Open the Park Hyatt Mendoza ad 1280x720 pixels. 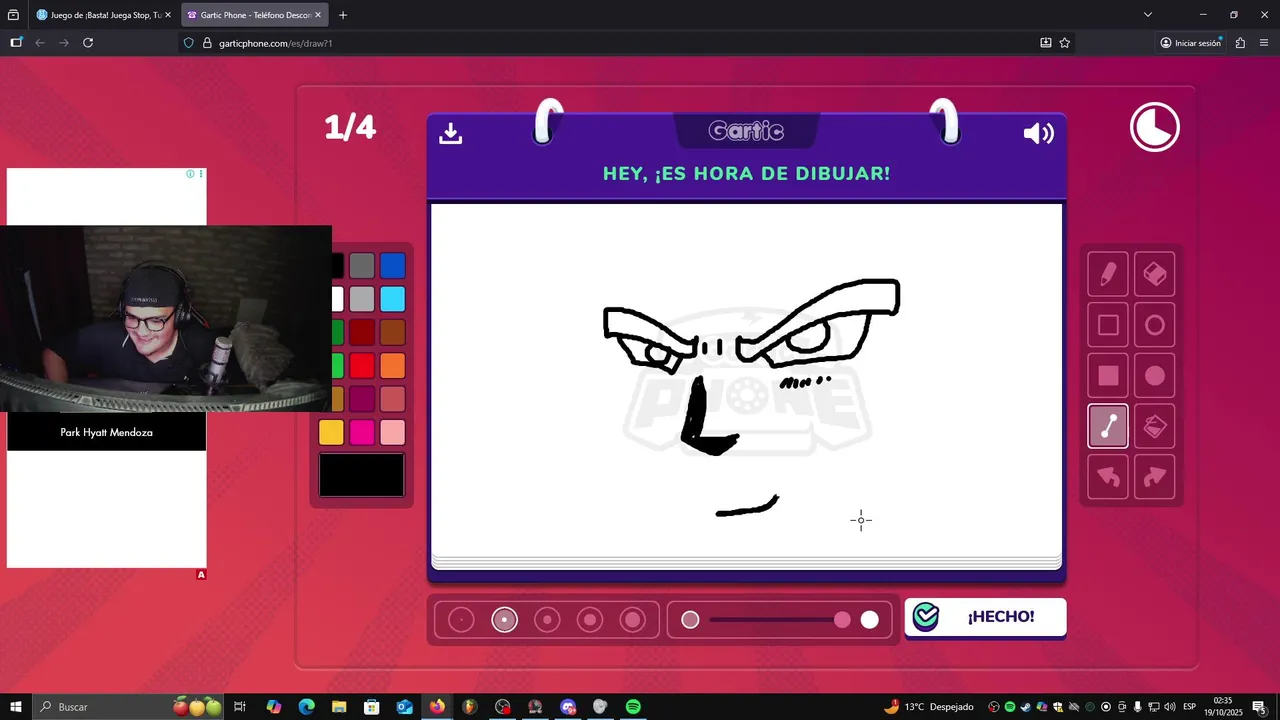click(107, 433)
